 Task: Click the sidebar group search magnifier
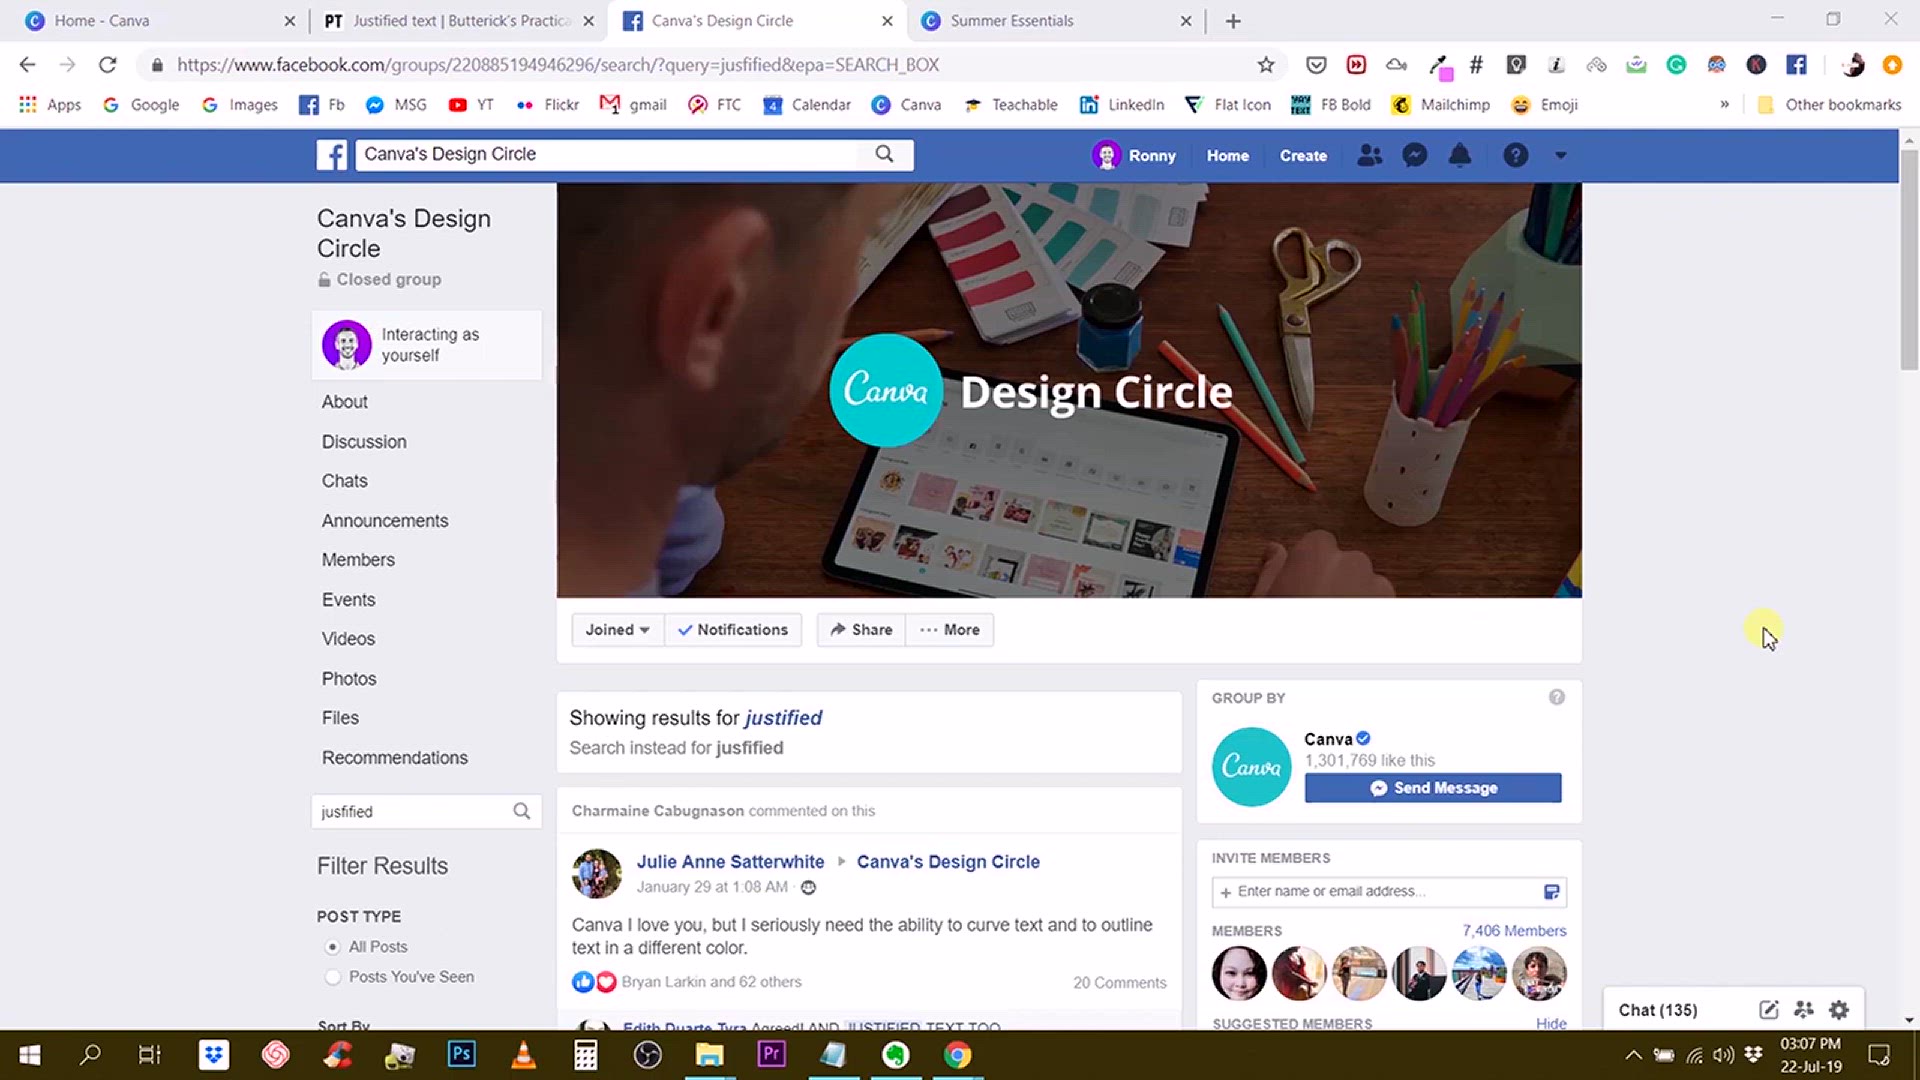(x=521, y=811)
